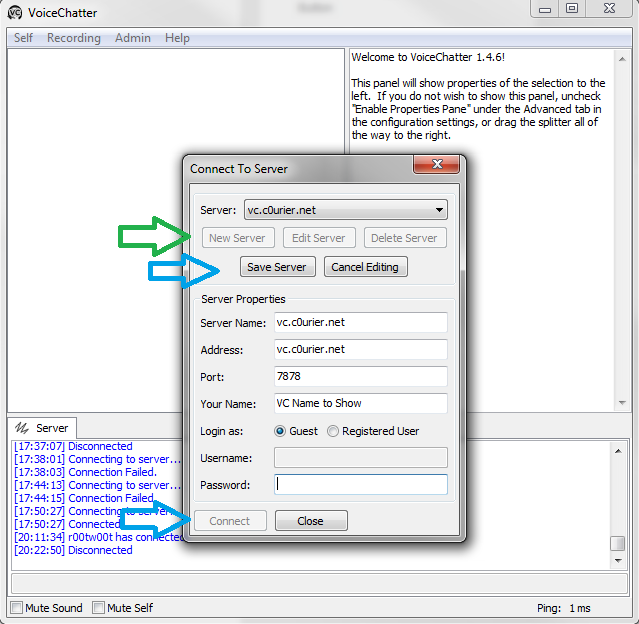The height and width of the screenshot is (624, 639).
Task: Click the Close button in dialog
Action: [311, 520]
